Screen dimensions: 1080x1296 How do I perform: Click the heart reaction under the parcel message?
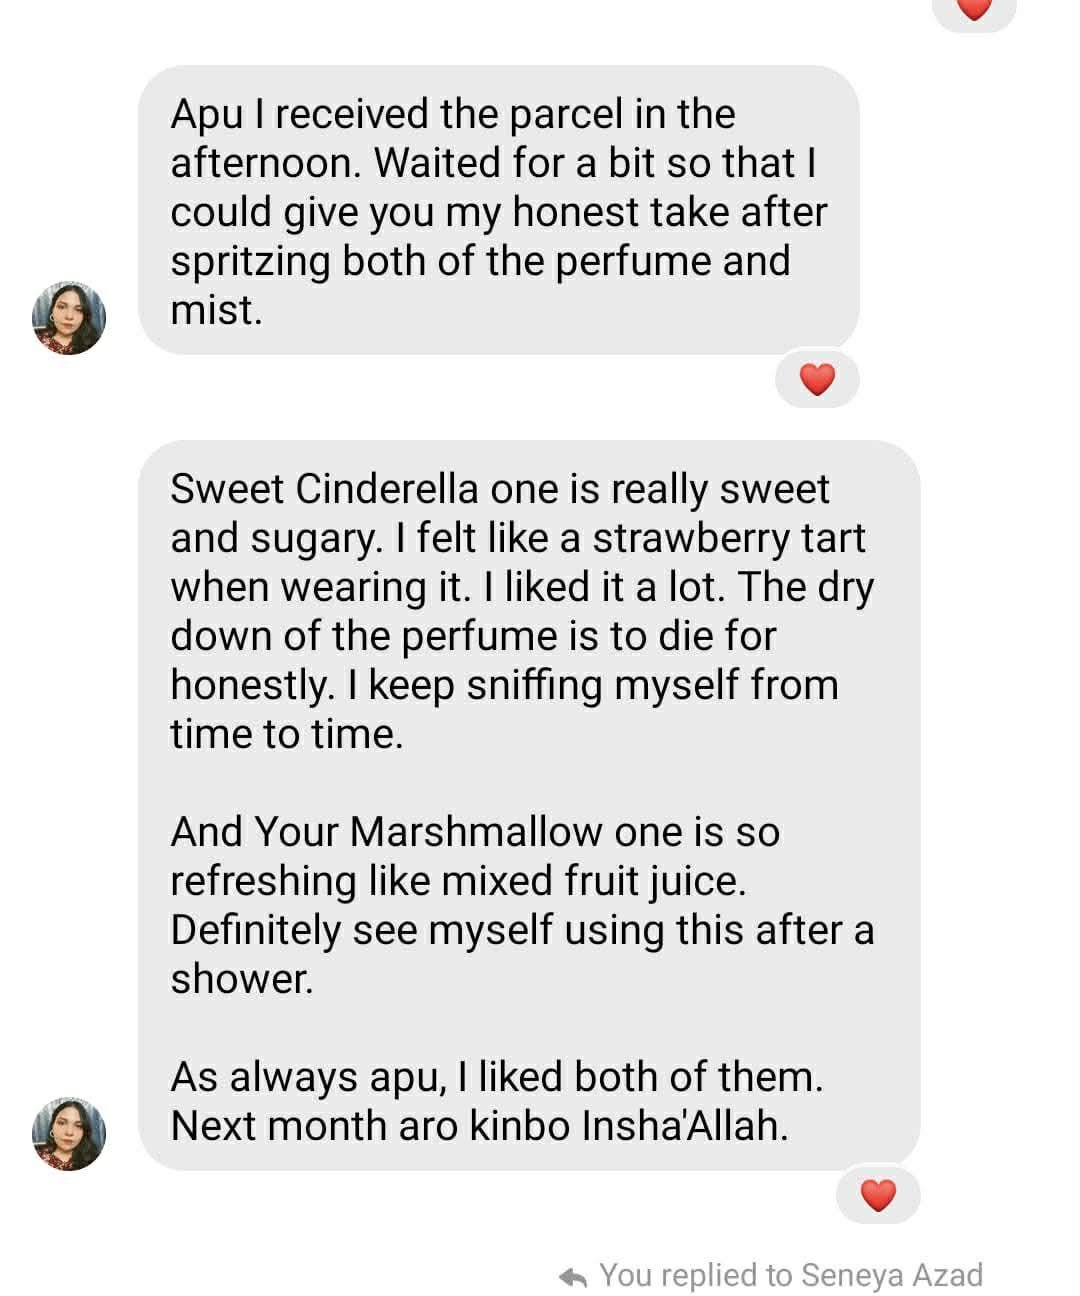click(817, 379)
